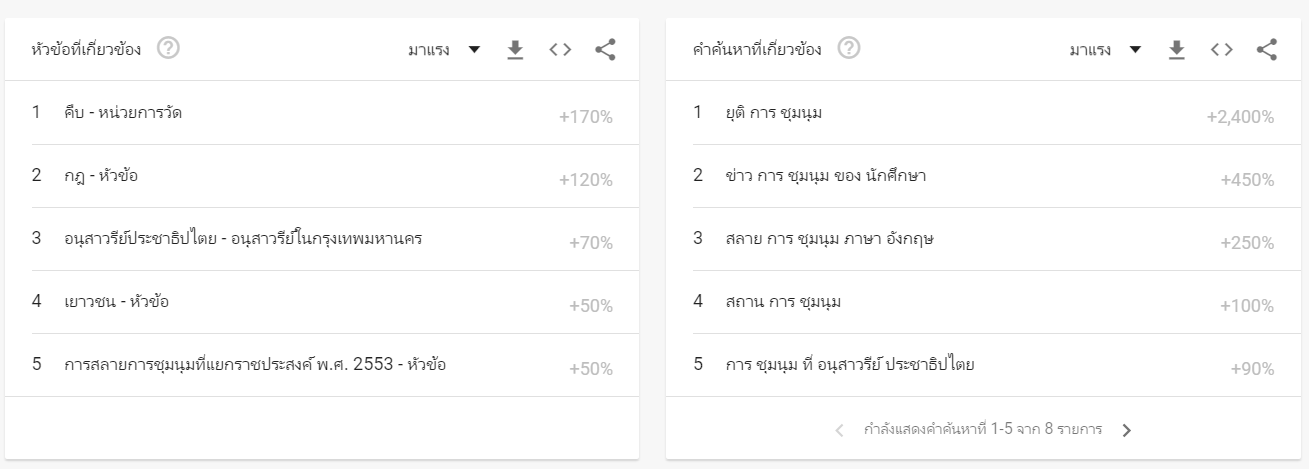This screenshot has height=469, width=1309.
Task: Download related queries data as CSV
Action: [x=1177, y=50]
